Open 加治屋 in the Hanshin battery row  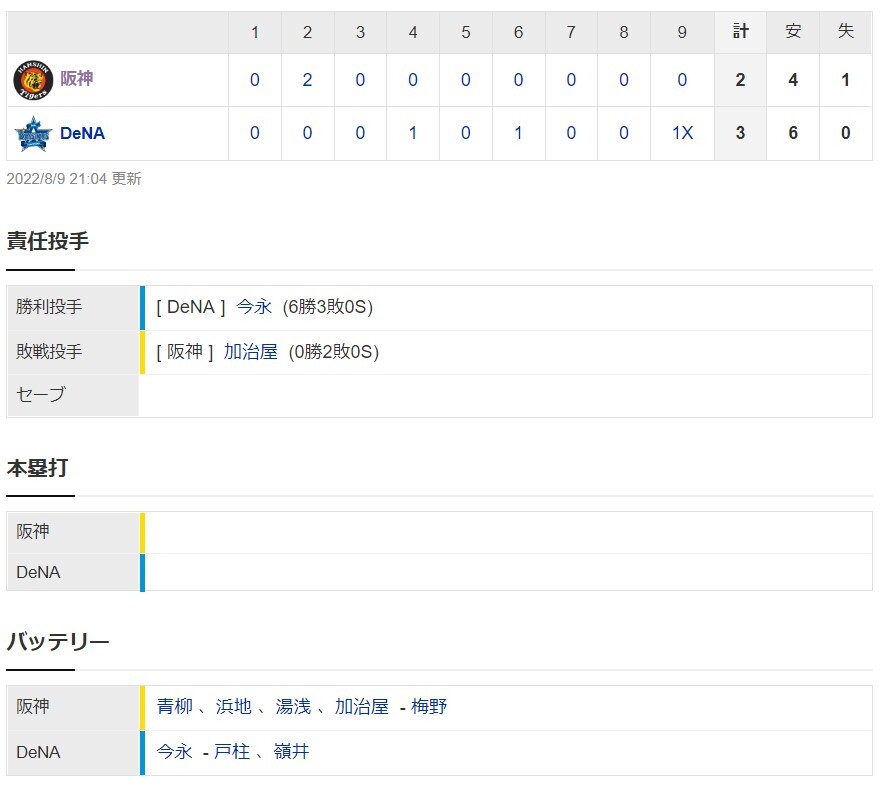pyautogui.click(x=362, y=706)
